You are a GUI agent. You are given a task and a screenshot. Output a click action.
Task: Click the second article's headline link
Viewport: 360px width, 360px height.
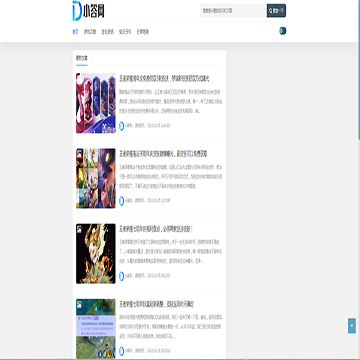click(163, 154)
